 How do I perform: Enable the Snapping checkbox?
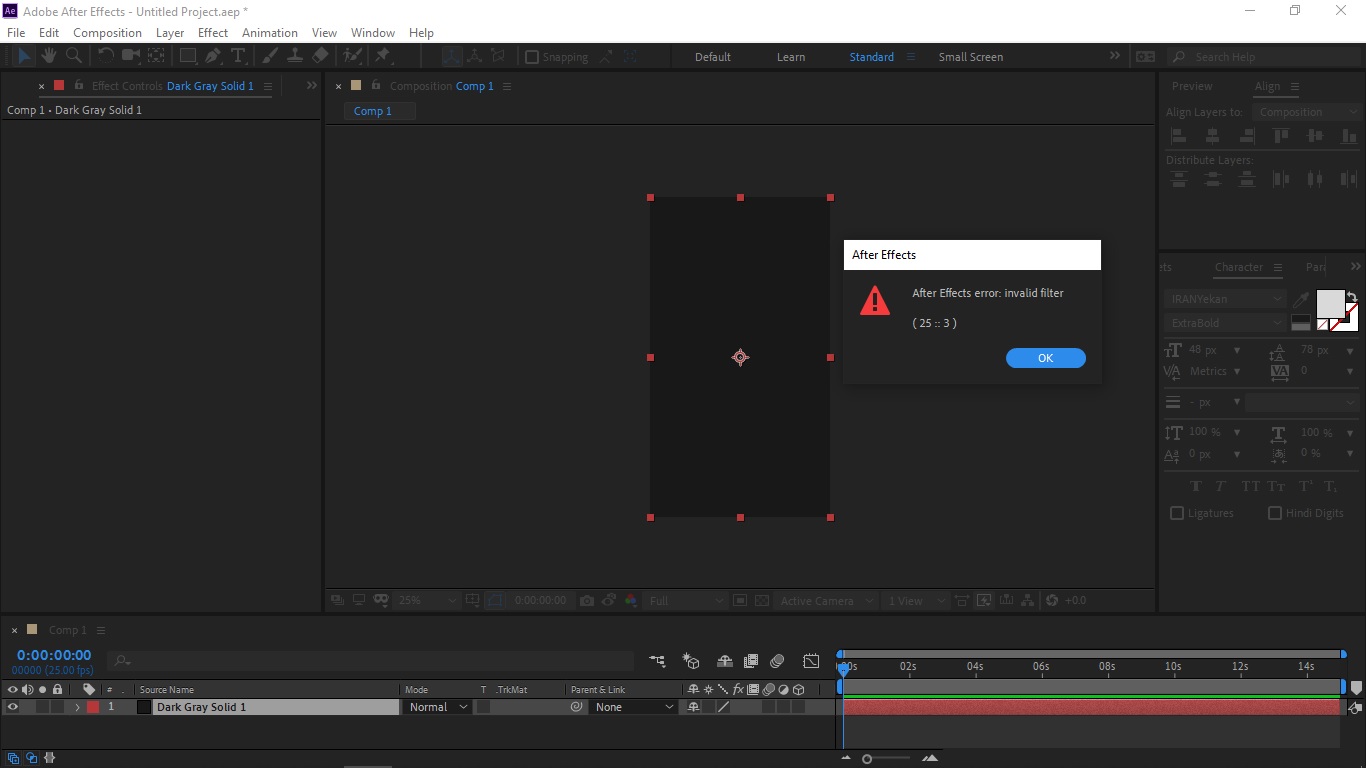(x=532, y=57)
